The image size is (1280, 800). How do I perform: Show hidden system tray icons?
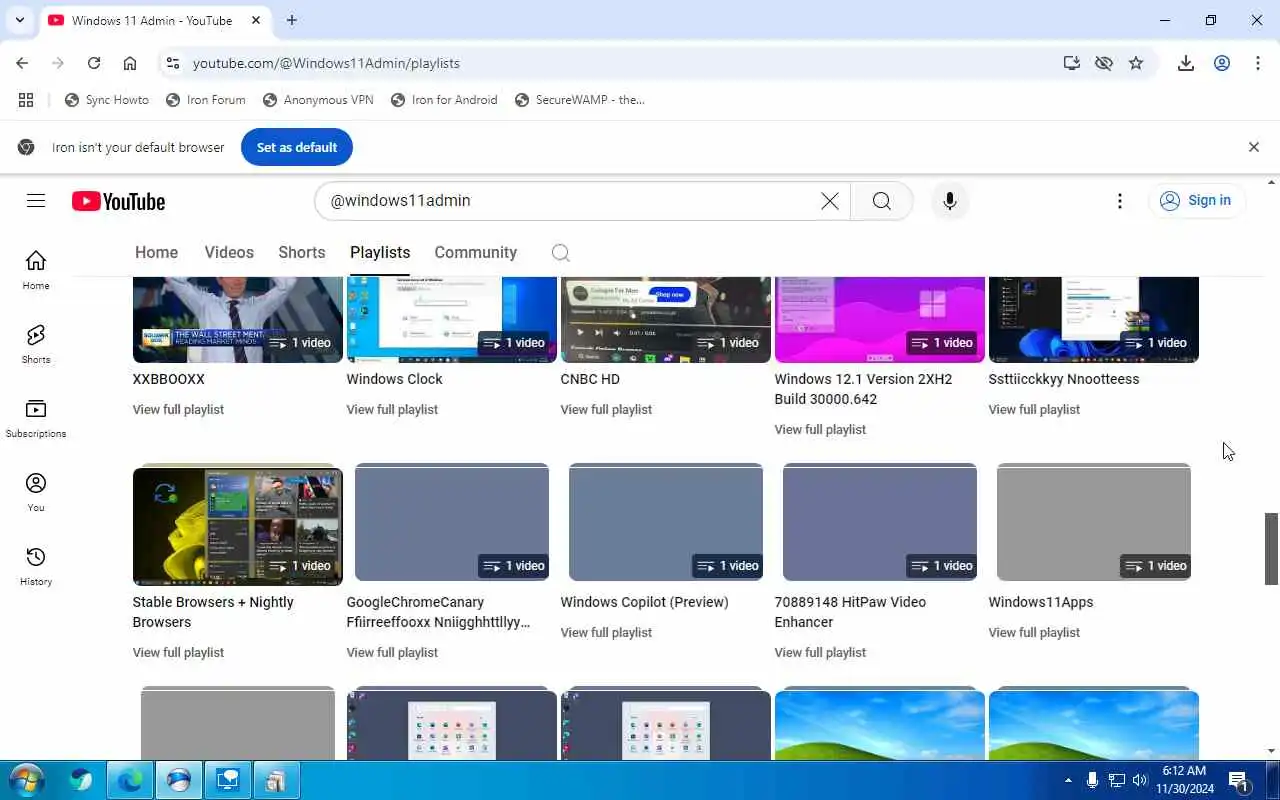(x=1068, y=780)
